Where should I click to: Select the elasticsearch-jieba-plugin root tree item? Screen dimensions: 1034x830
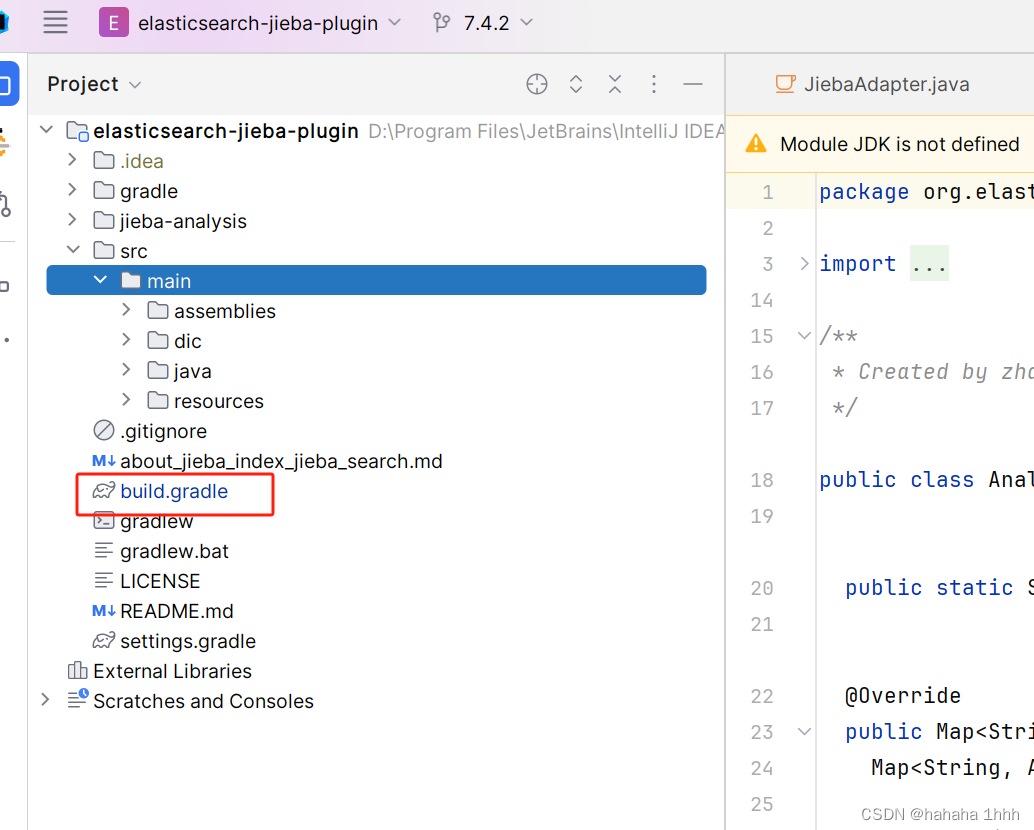pyautogui.click(x=226, y=131)
